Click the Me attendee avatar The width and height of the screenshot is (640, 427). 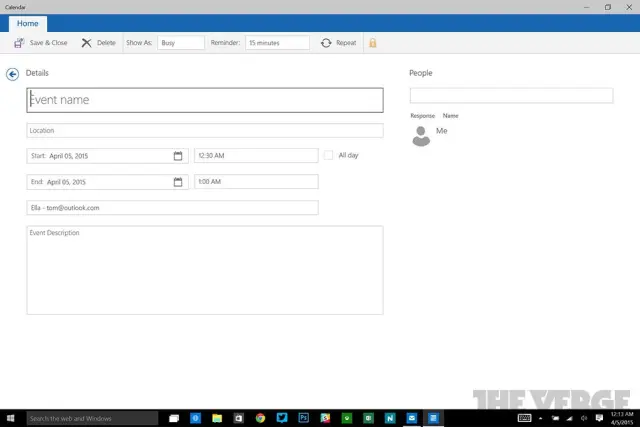pyautogui.click(x=422, y=136)
